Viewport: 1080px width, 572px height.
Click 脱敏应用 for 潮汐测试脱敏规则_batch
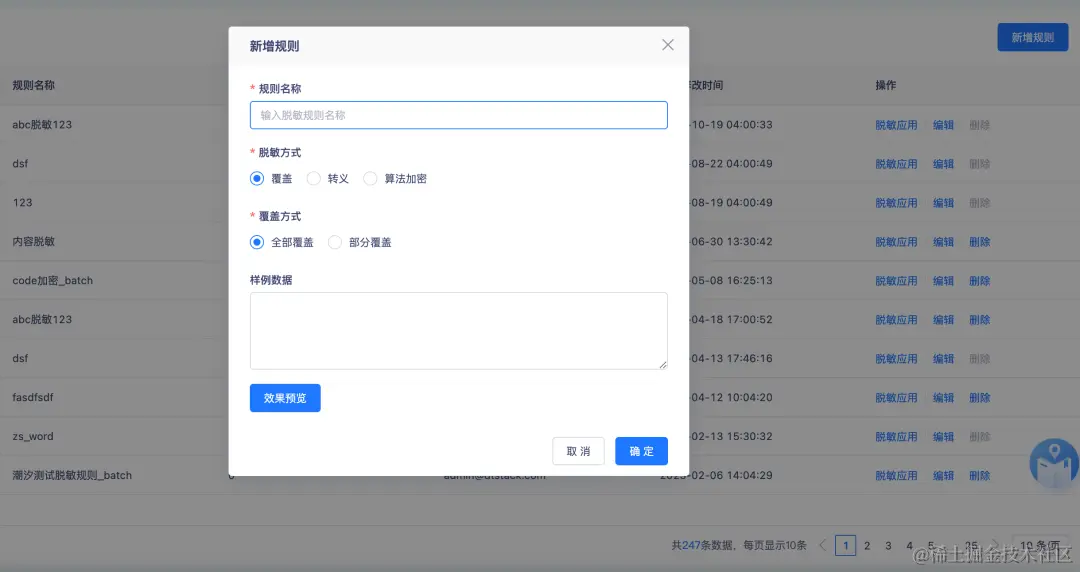[896, 476]
